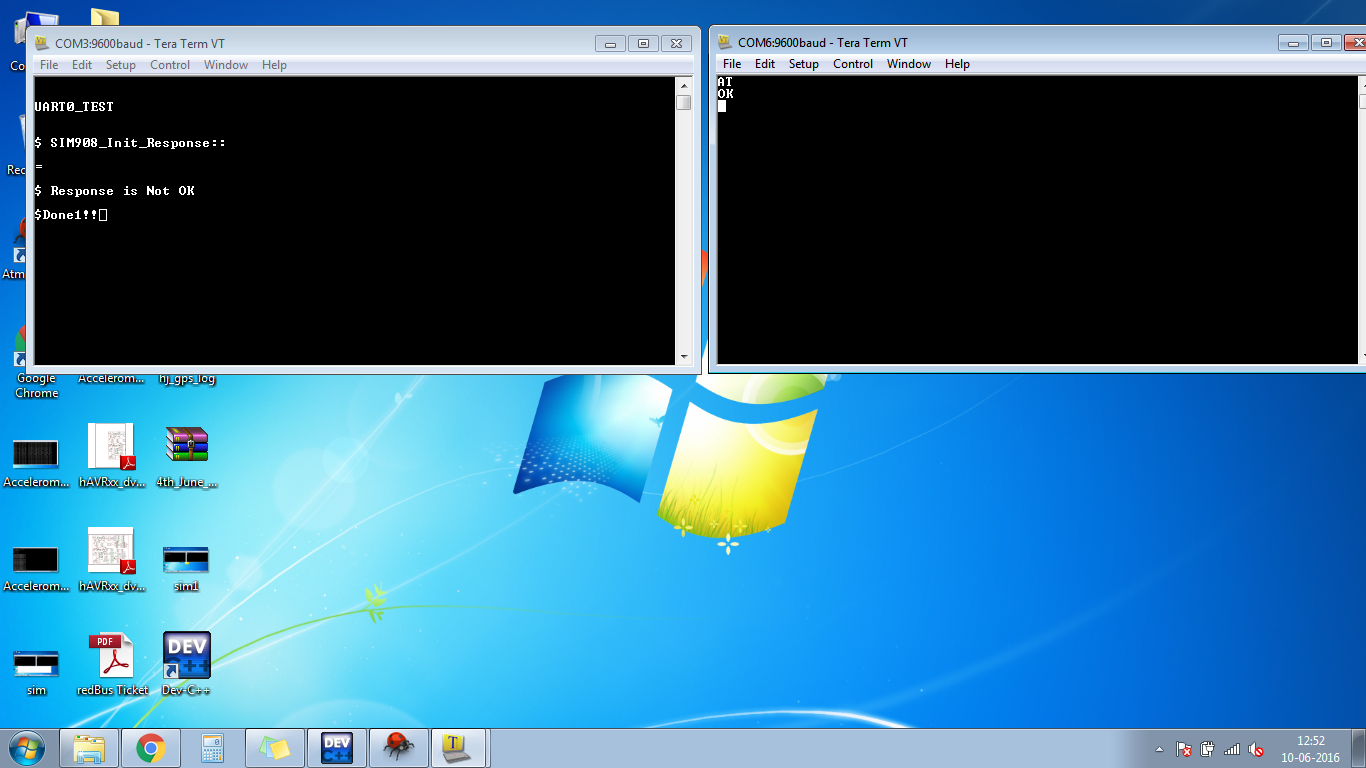Click the OK response in COM6 terminal
This screenshot has height=768, width=1366.
tap(725, 94)
